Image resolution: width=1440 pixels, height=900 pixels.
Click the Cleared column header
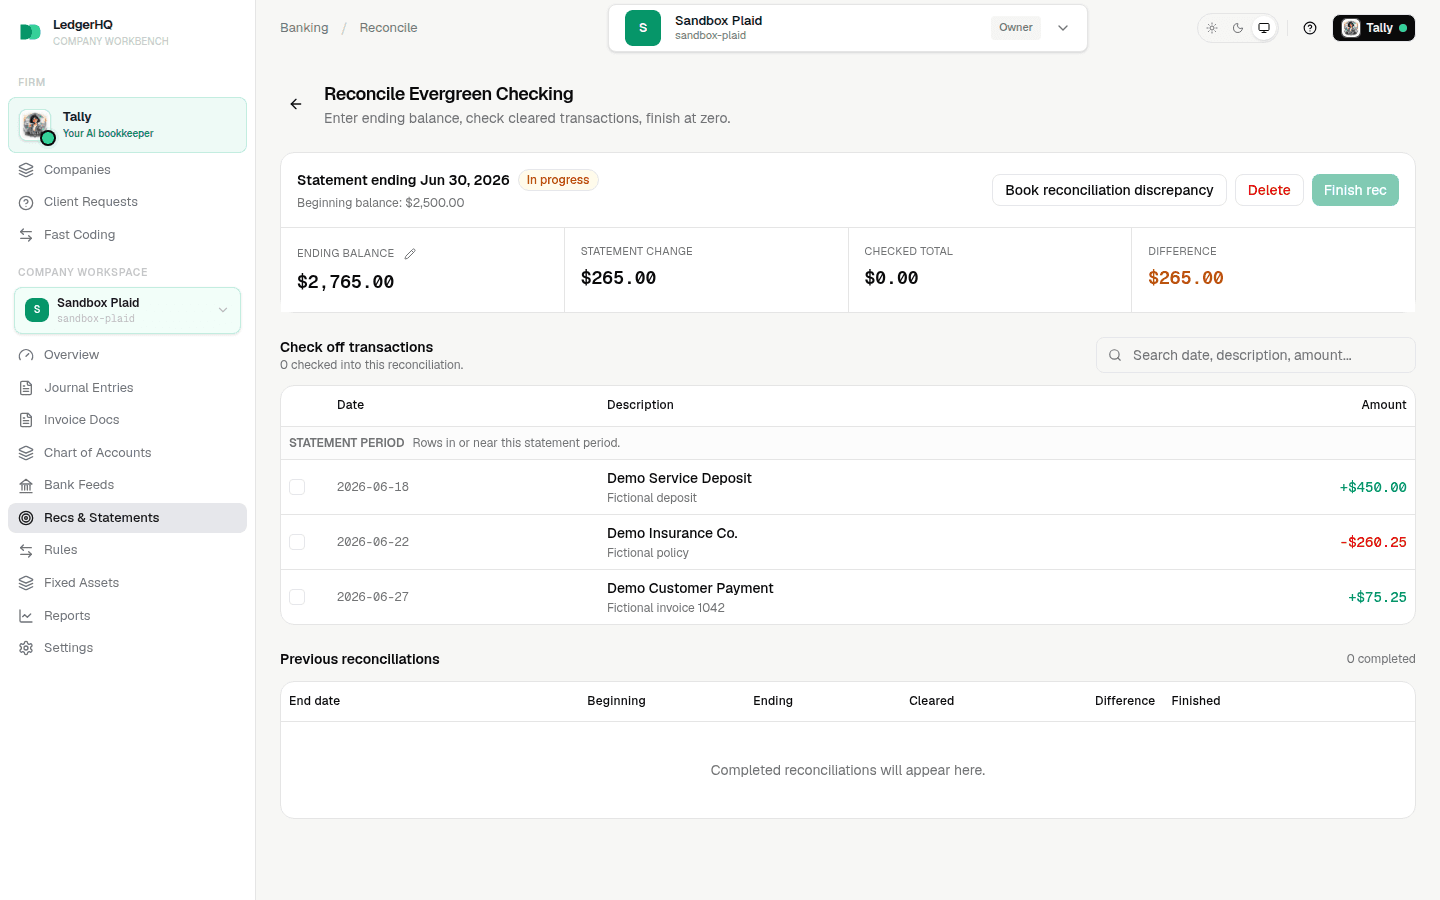coord(931,701)
